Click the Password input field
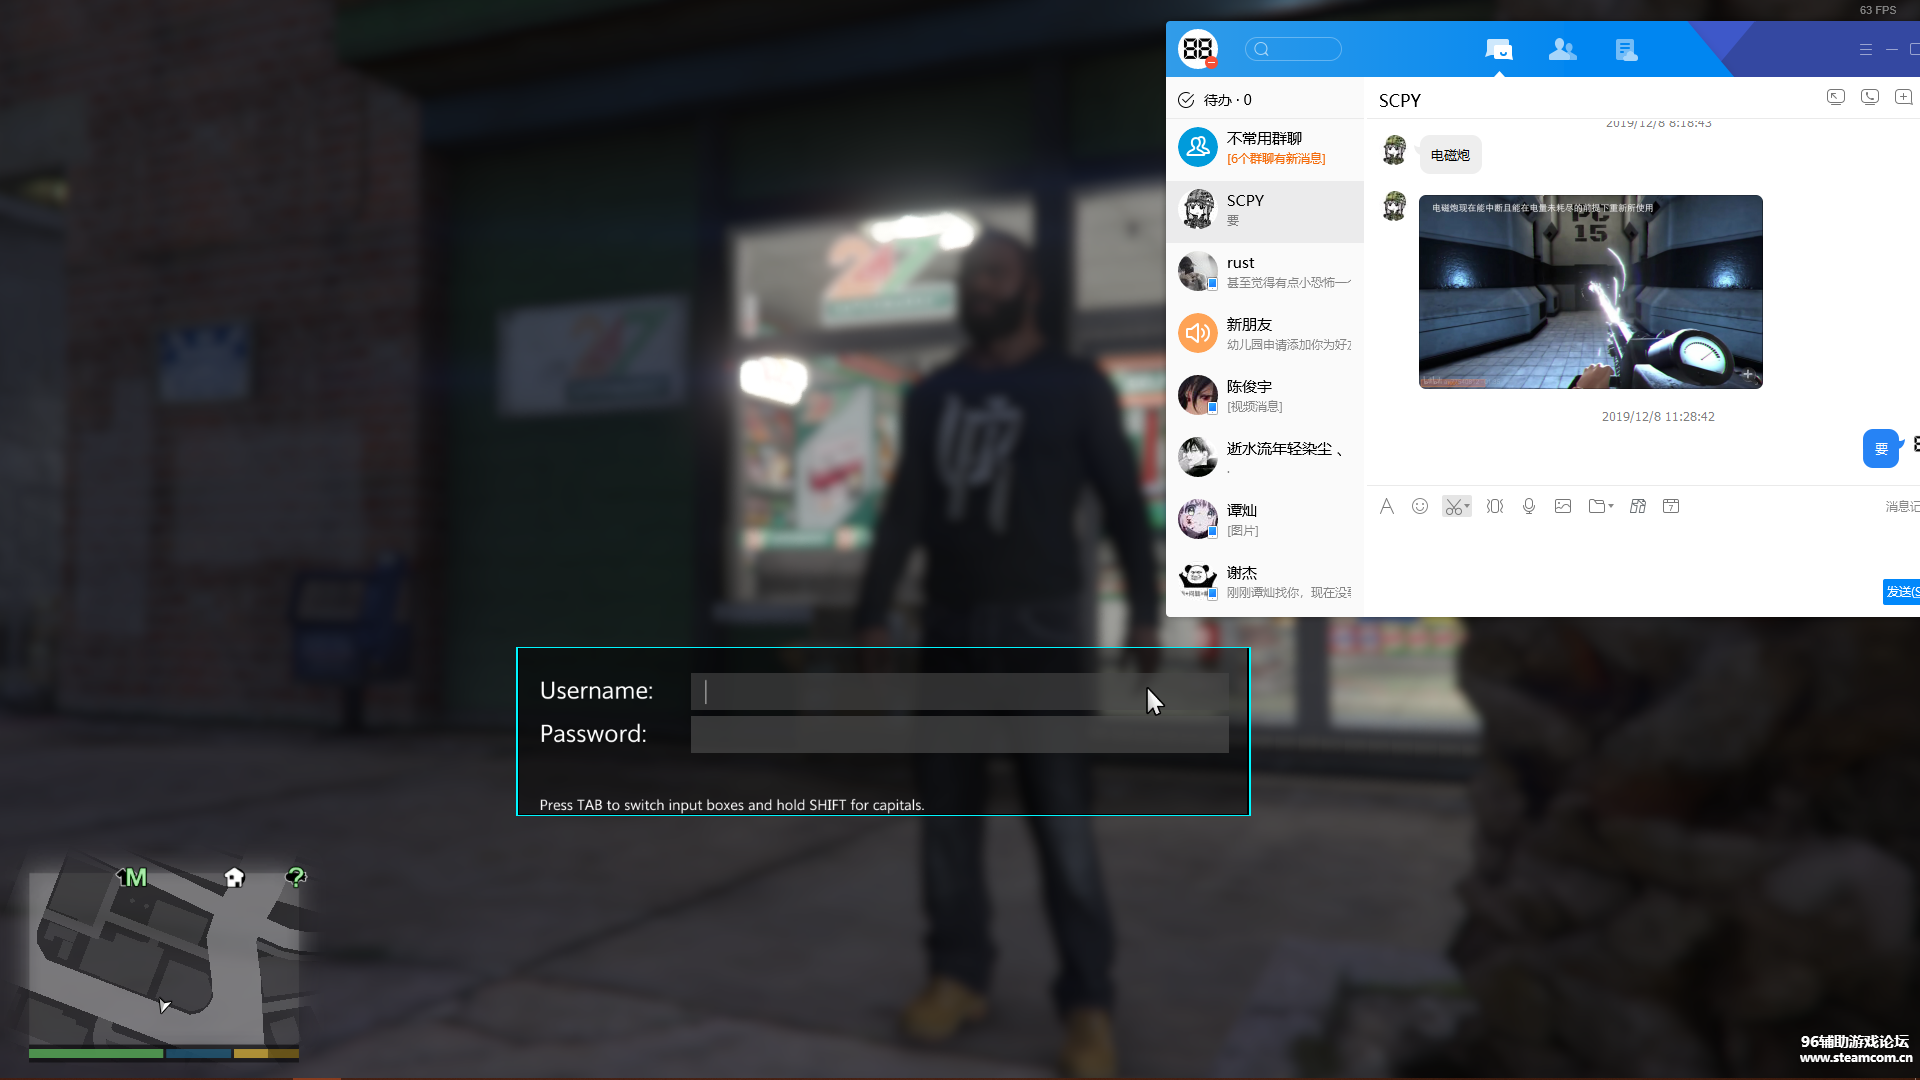This screenshot has width=1920, height=1080. pos(958,735)
